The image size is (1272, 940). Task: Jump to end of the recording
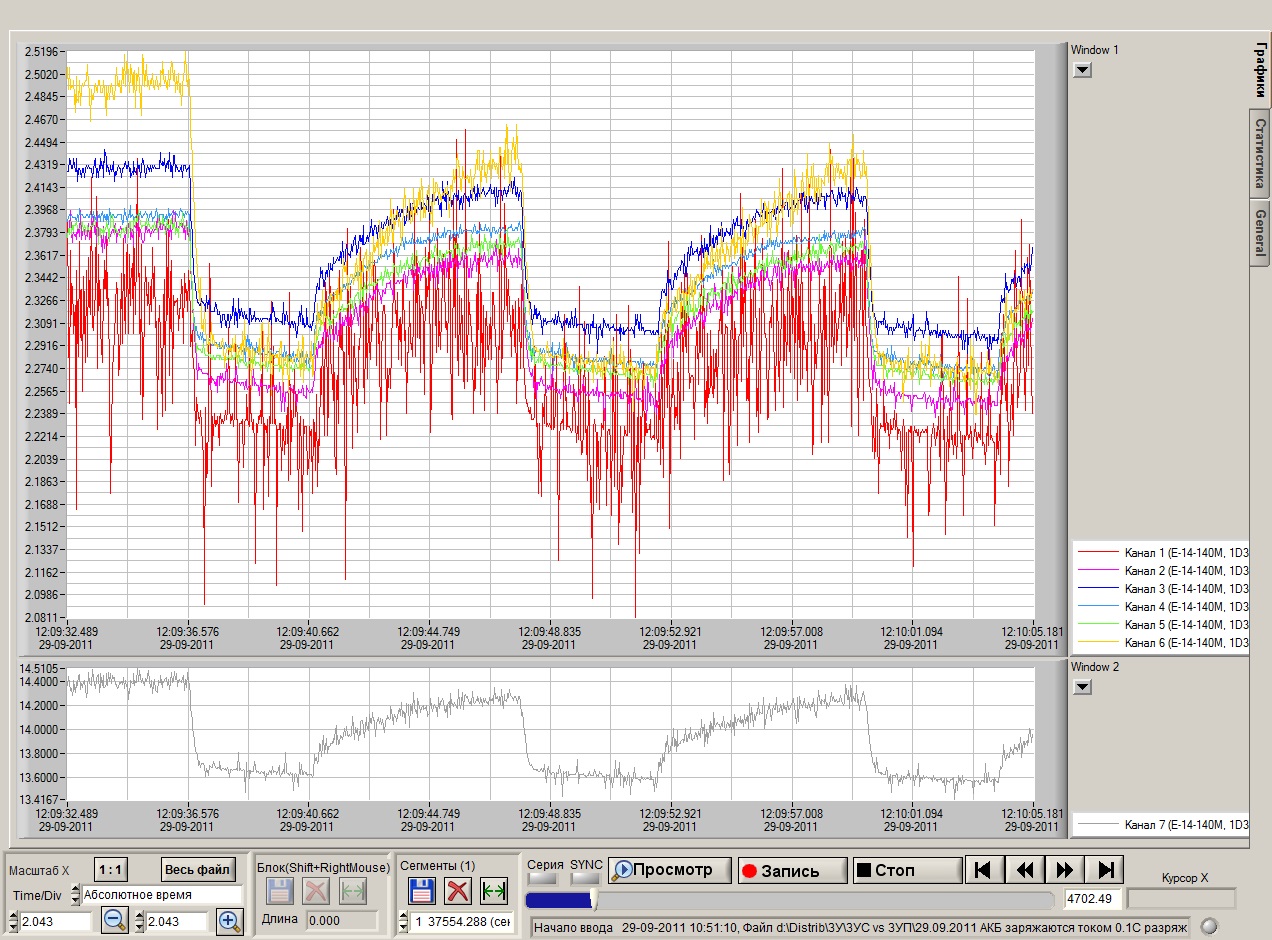[1106, 870]
